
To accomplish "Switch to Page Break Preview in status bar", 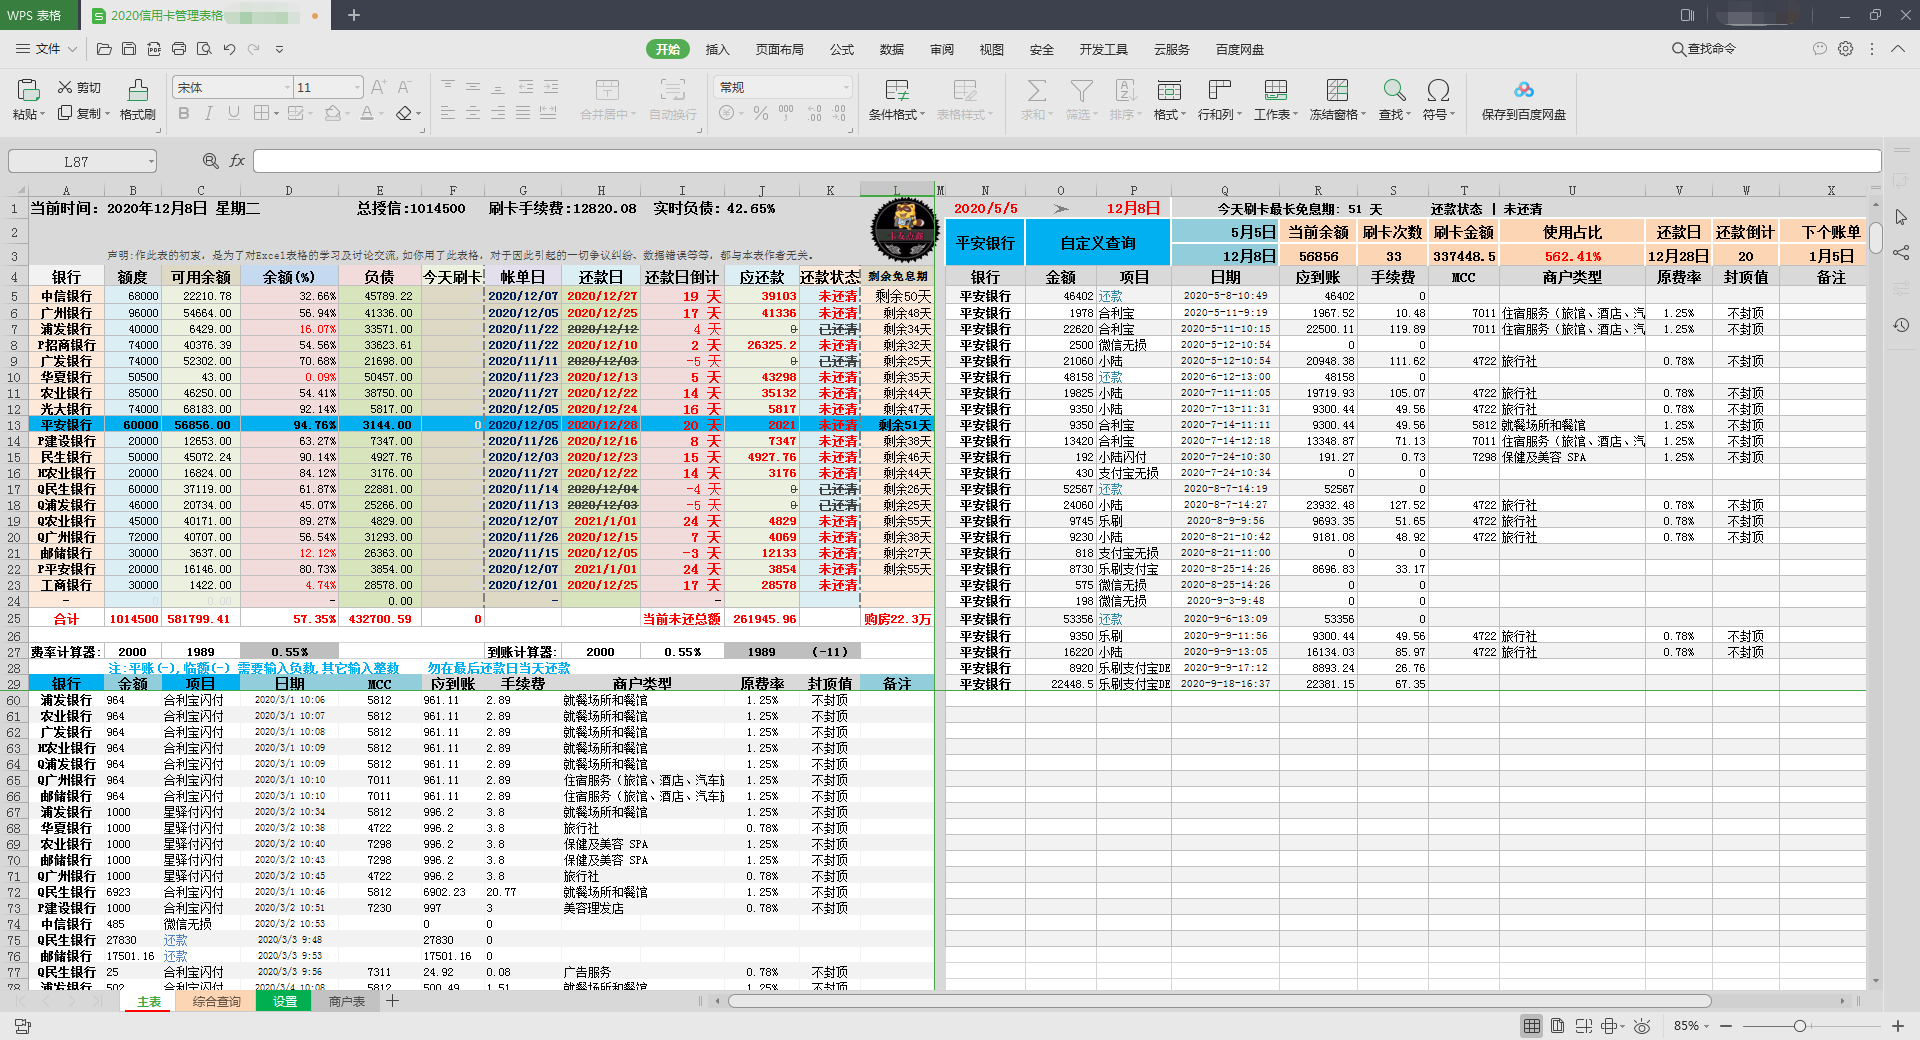I will pyautogui.click(x=1584, y=1026).
